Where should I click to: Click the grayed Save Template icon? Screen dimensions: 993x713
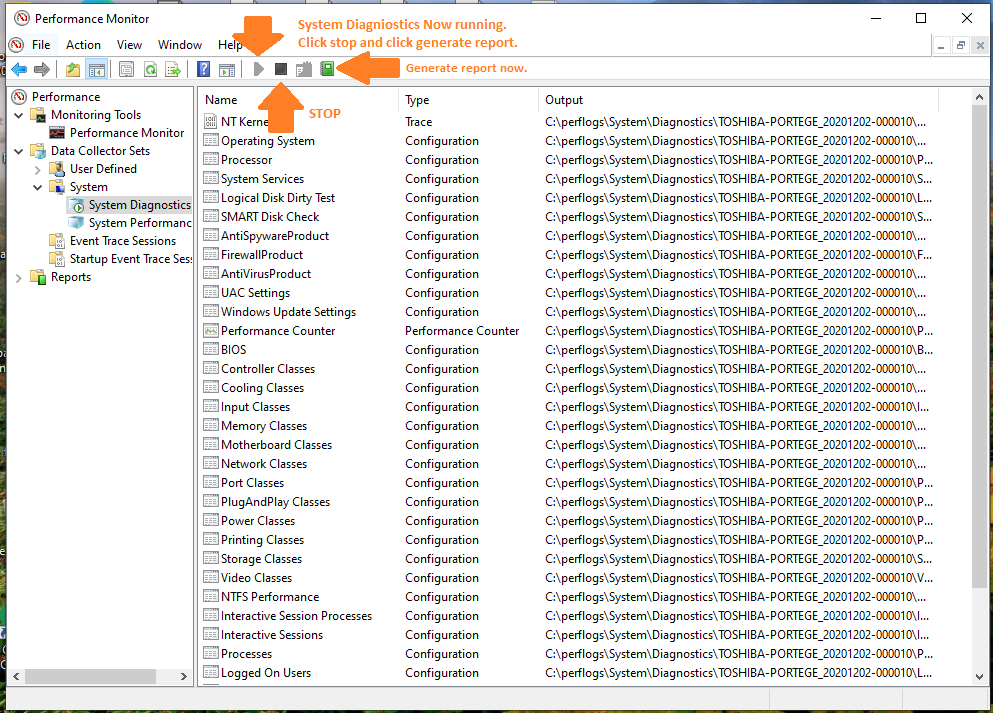304,69
